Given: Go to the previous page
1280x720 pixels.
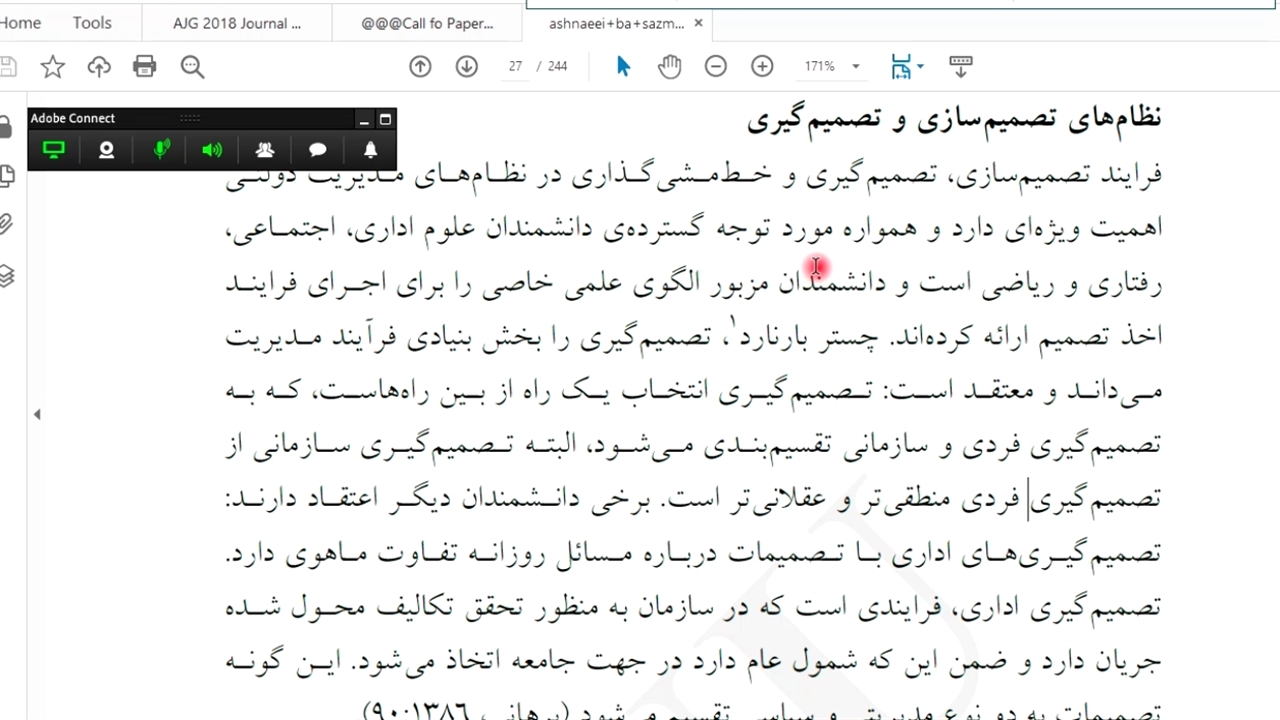Looking at the screenshot, I should click(x=420, y=66).
